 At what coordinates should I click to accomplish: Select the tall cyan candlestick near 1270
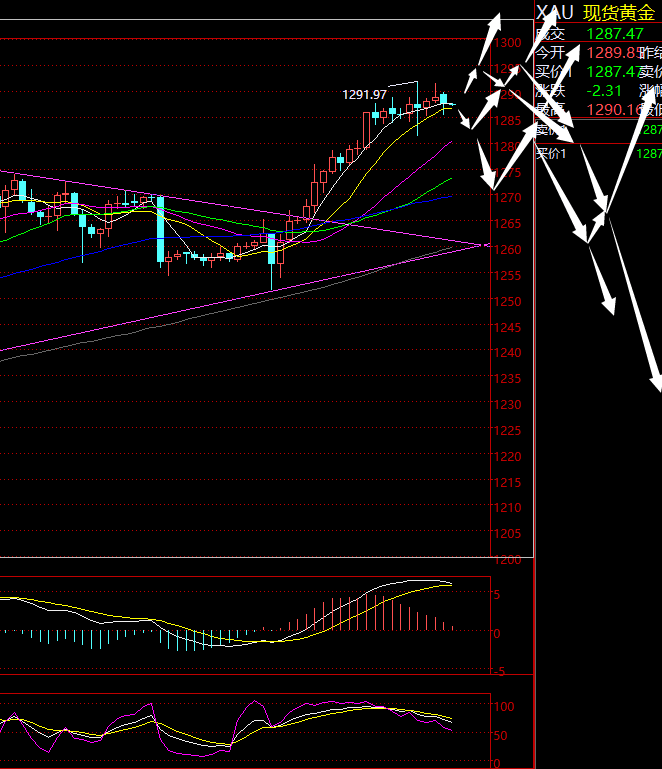160,231
